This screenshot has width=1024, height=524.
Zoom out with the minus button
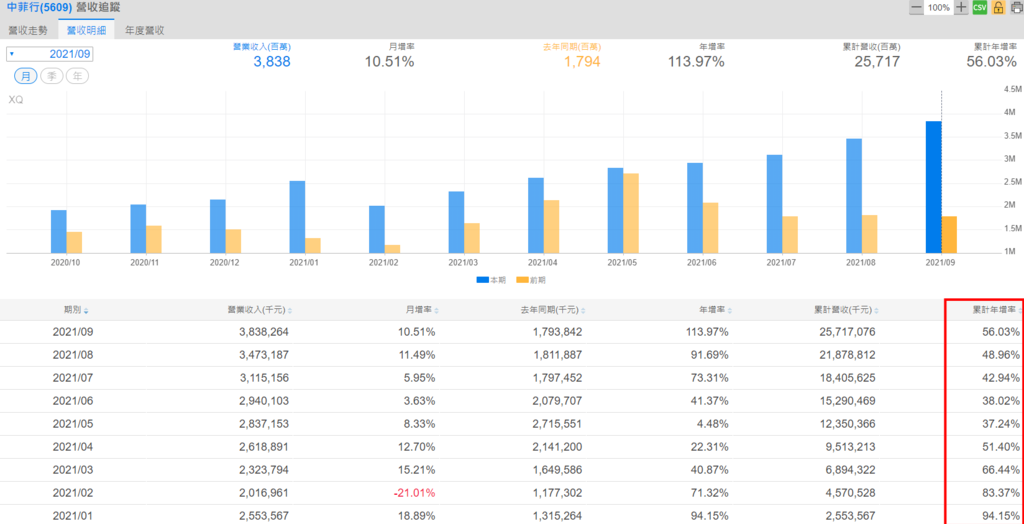click(x=916, y=7)
